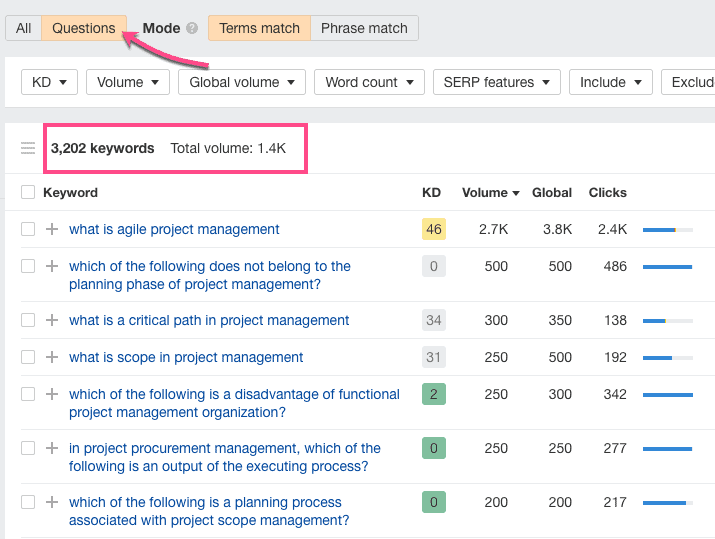This screenshot has width=715, height=539.
Task: Click the 'Total volume: 1.4K' text
Action: click(x=228, y=148)
